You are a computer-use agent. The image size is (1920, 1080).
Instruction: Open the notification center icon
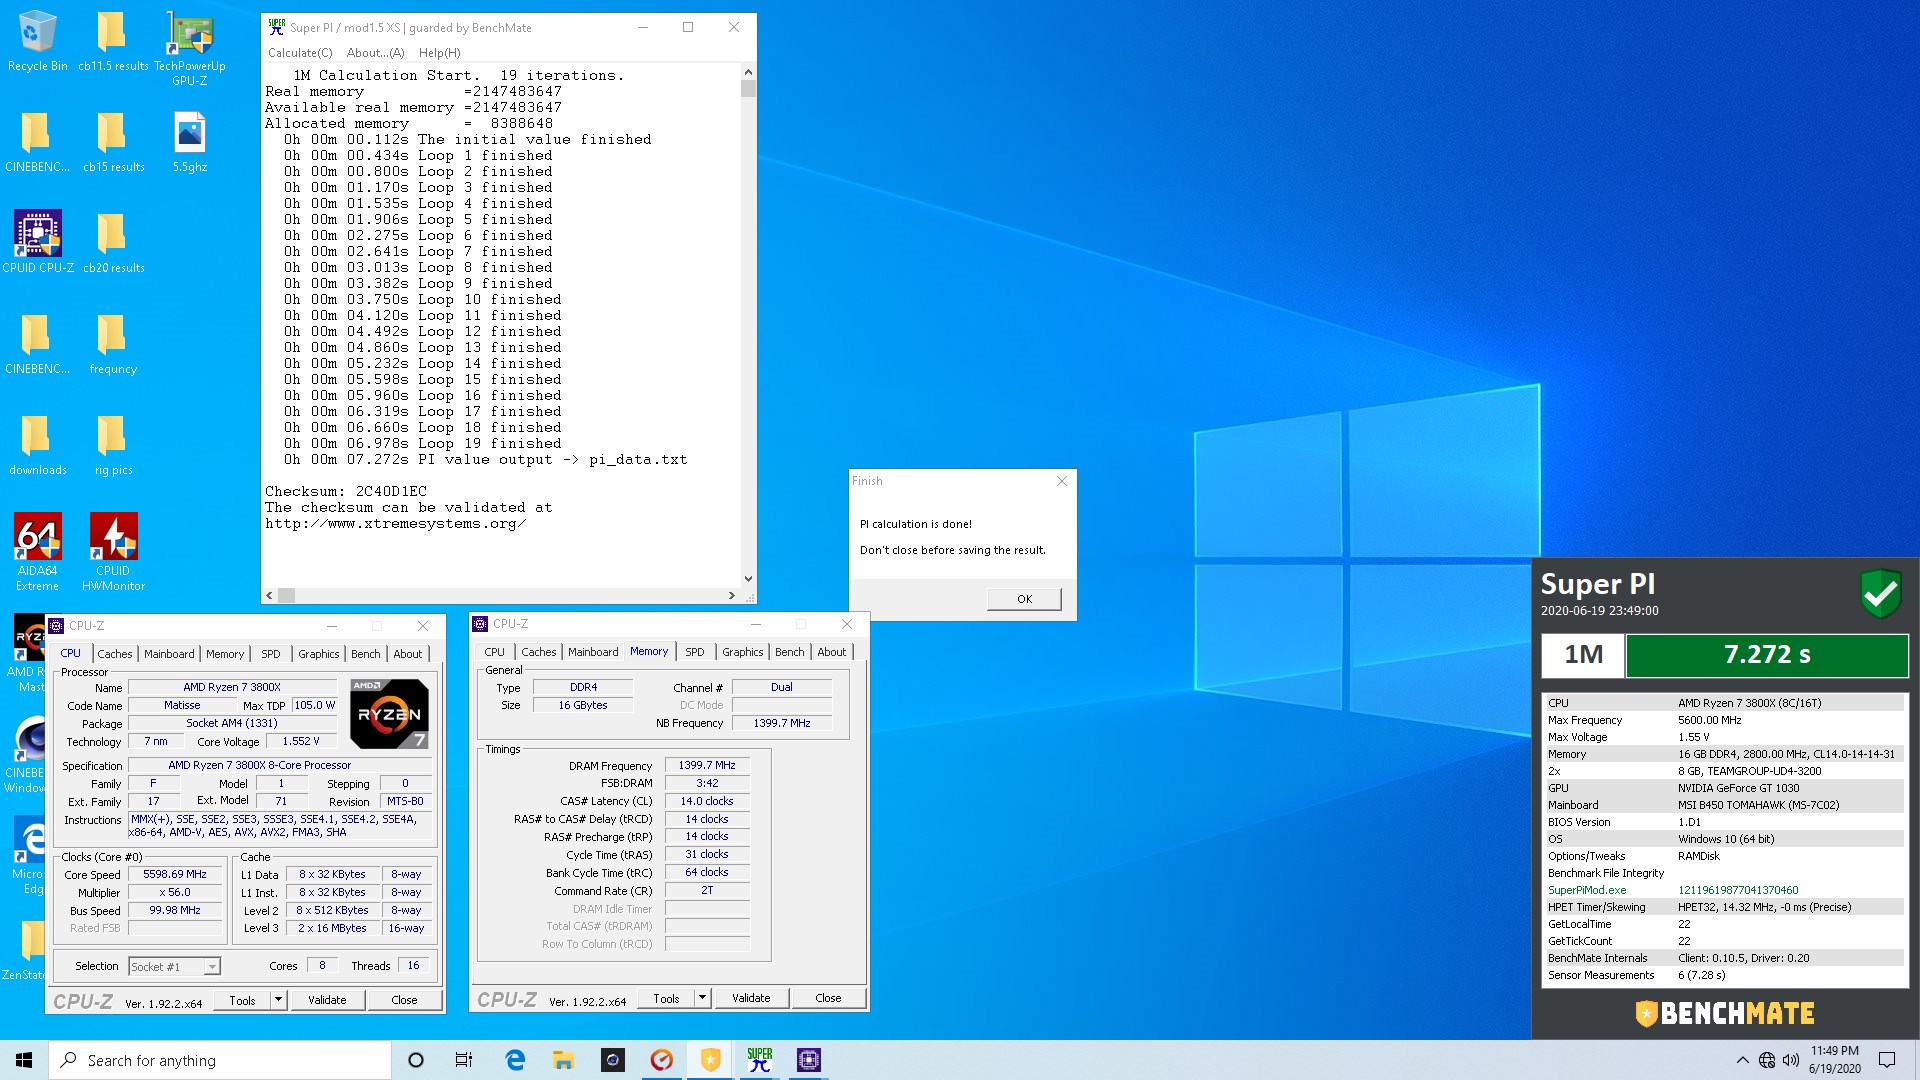point(1887,1060)
